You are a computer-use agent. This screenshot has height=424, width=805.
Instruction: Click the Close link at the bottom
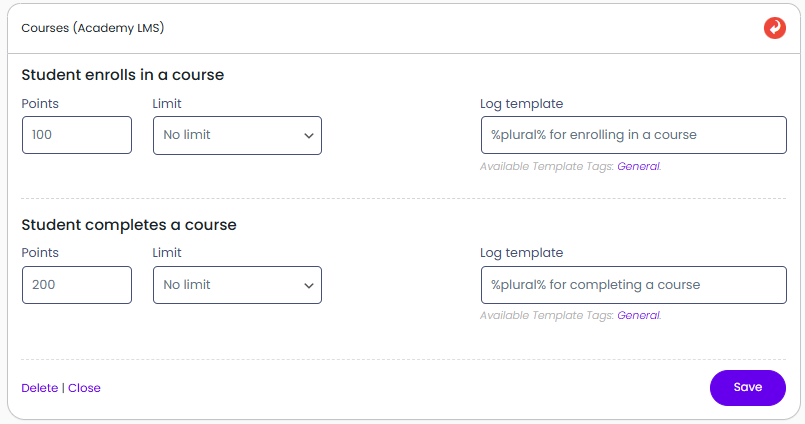(x=84, y=388)
